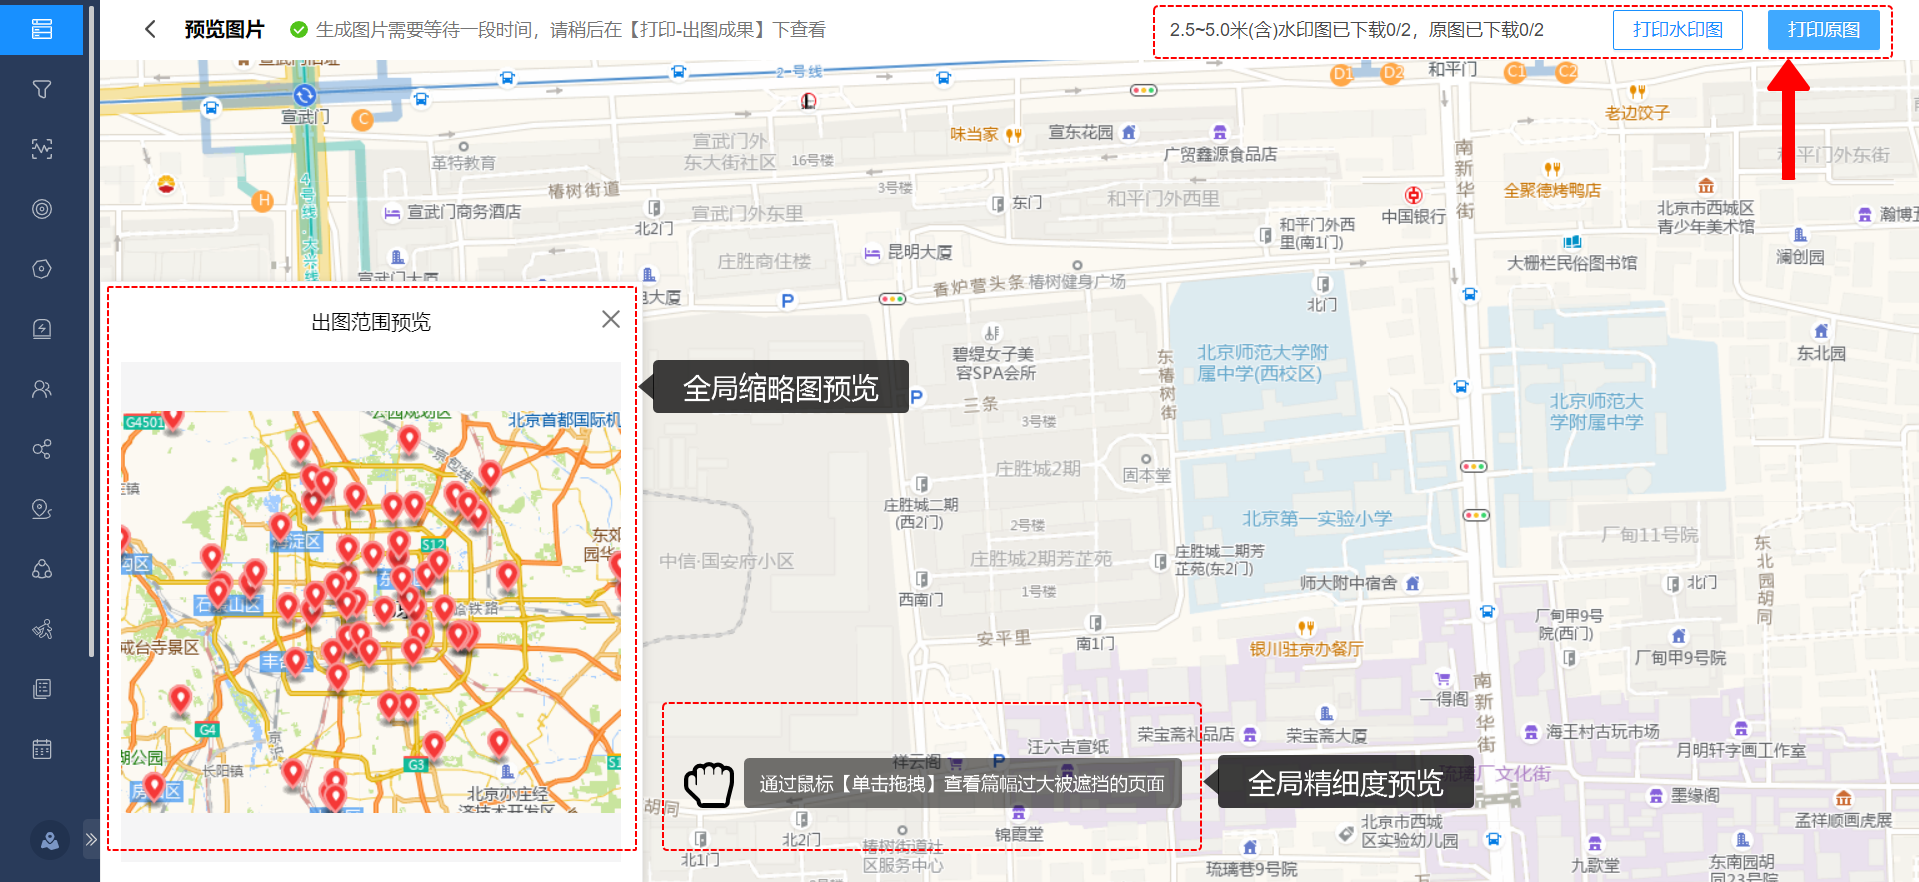This screenshot has width=1919, height=882.
Task: Click the 广贸鑫源食品店 label
Action: coord(1220,154)
